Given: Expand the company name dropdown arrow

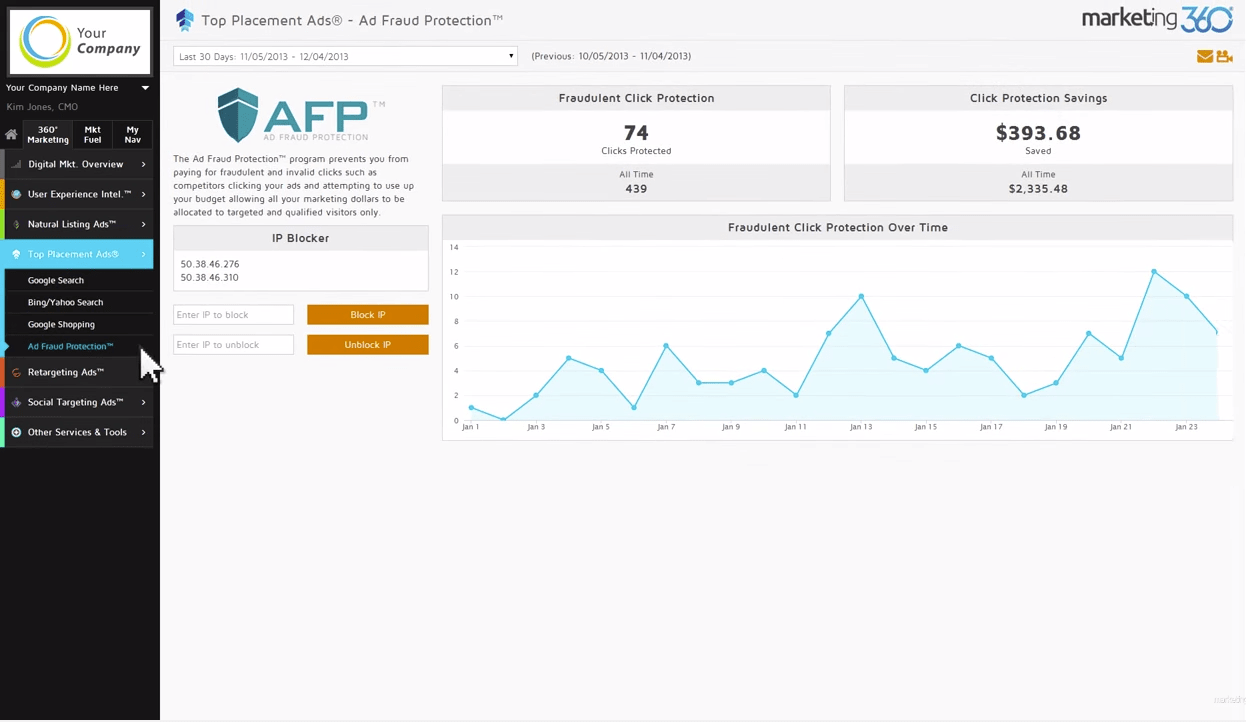Looking at the screenshot, I should [144, 88].
